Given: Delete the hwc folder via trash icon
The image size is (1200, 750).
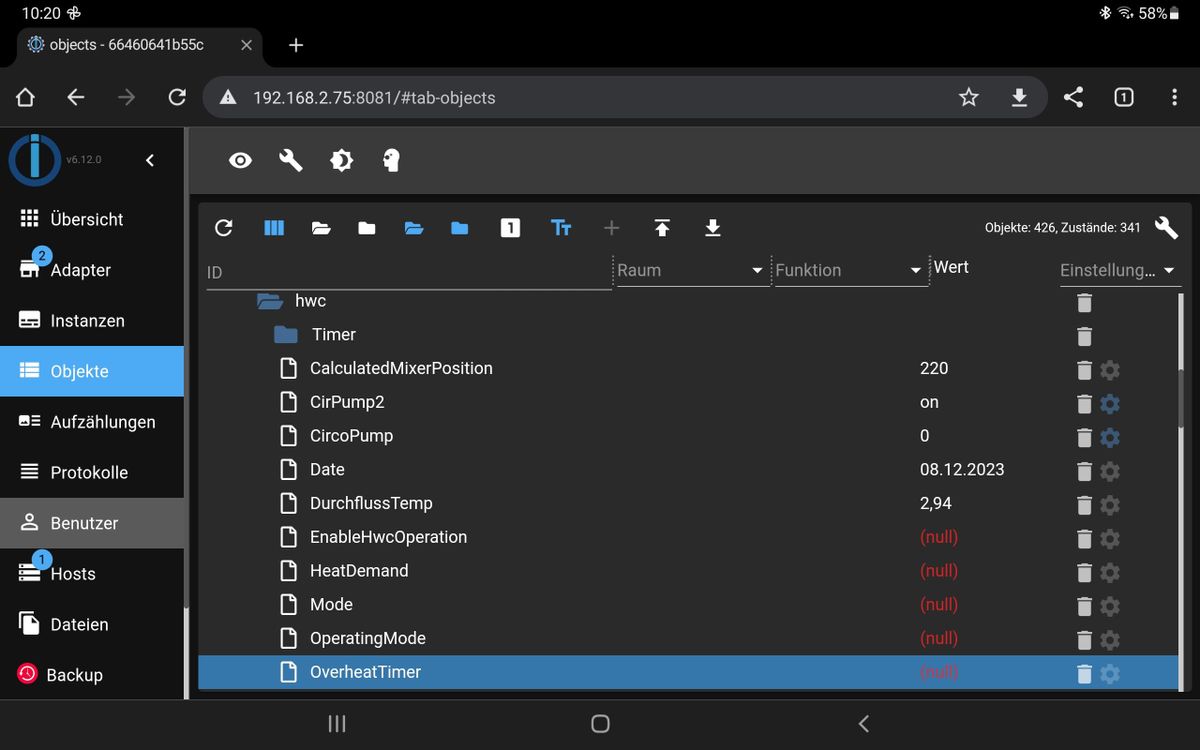Looking at the screenshot, I should coord(1084,302).
